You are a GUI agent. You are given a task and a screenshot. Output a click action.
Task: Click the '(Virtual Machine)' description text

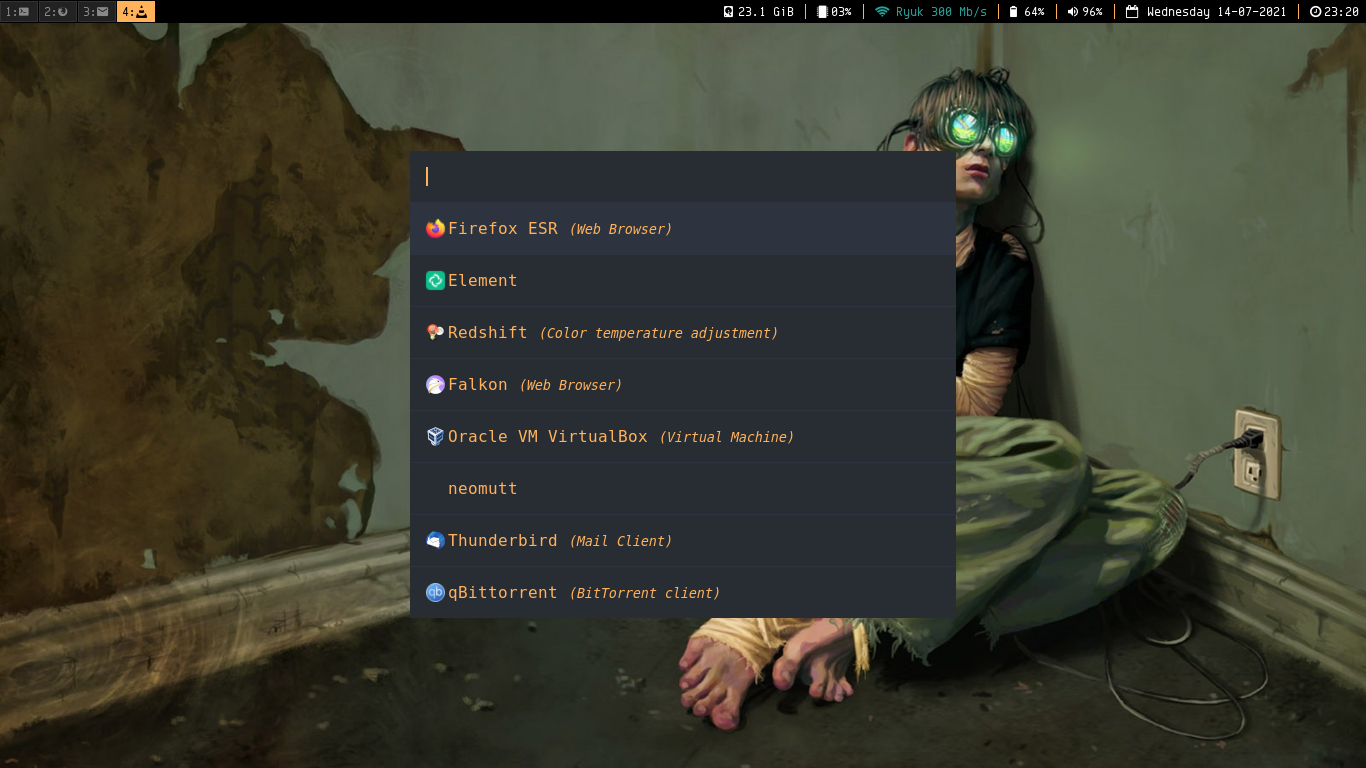click(727, 437)
